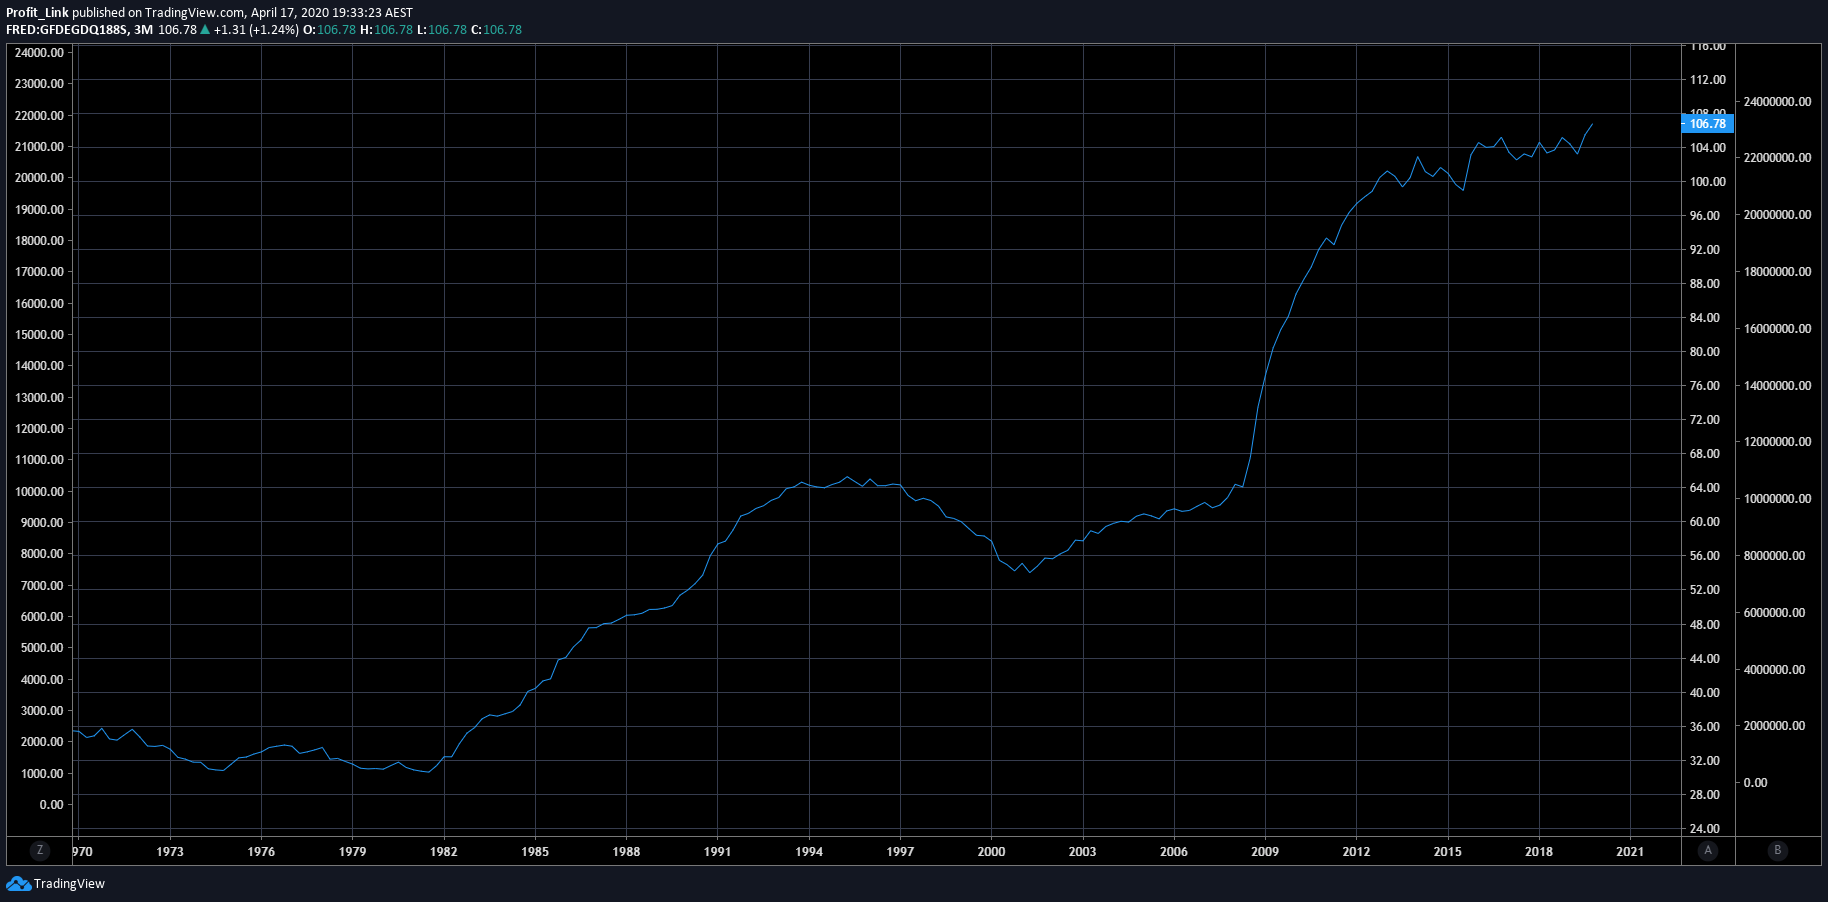The height and width of the screenshot is (902, 1828).
Task: Click the O:106.78 open value
Action: pos(330,30)
